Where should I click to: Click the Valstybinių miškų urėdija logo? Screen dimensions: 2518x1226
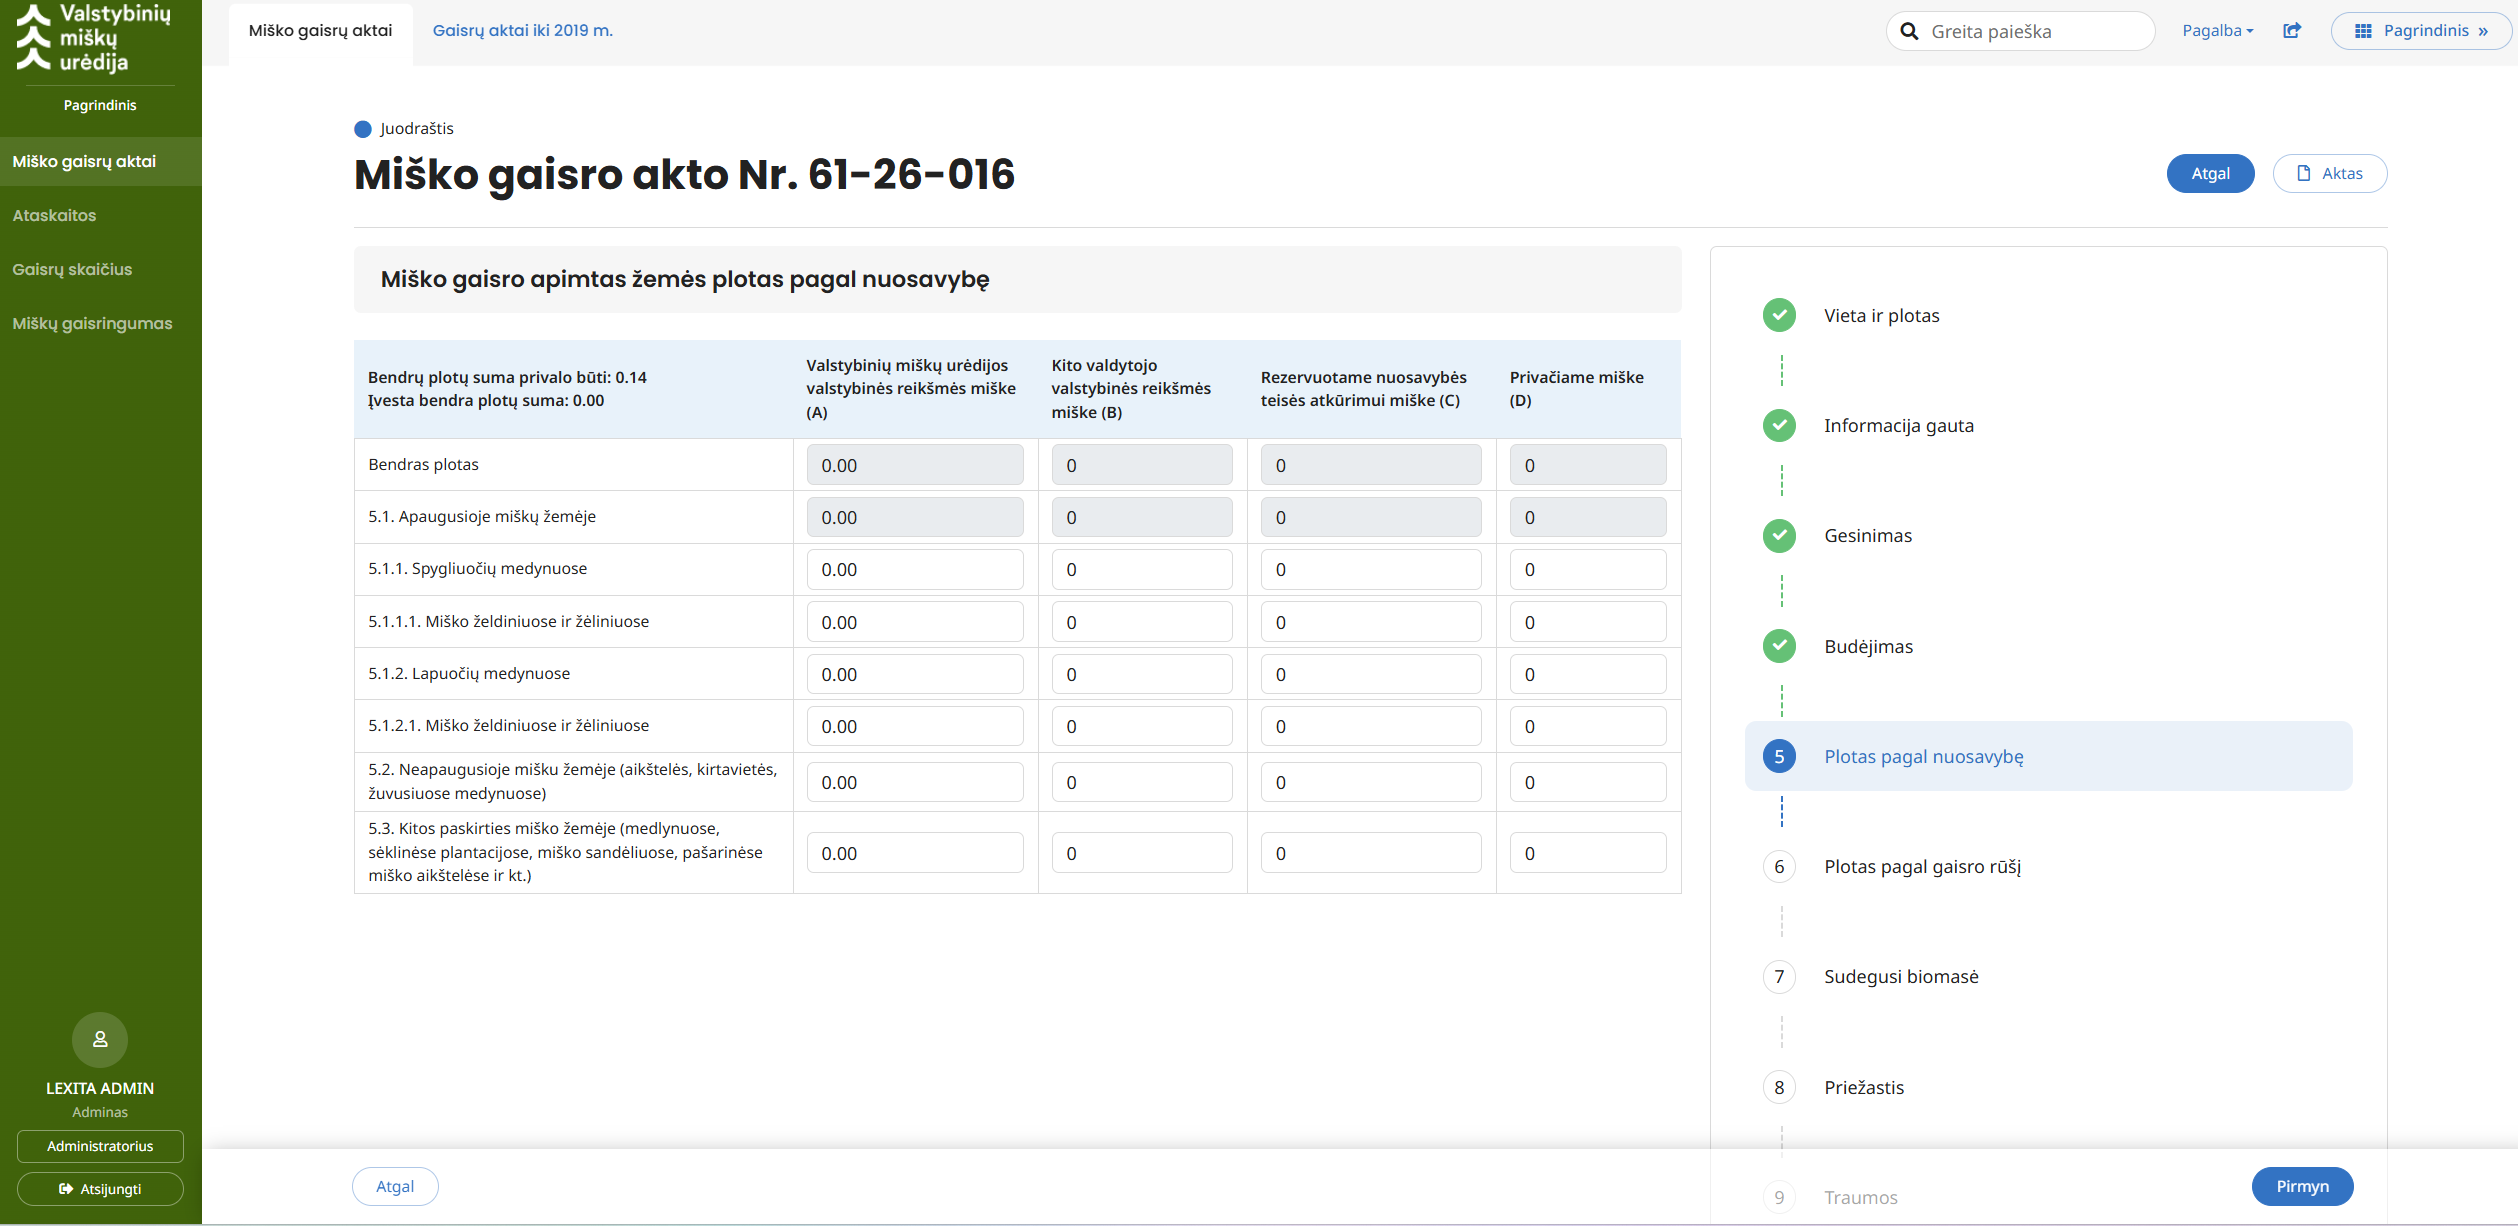(94, 38)
